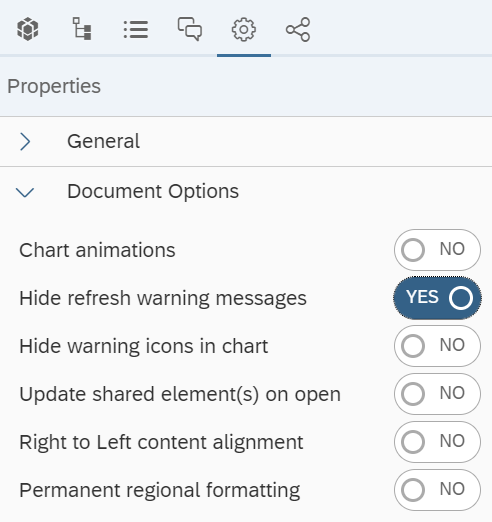
Task: Click the Permanent regional formatting label
Action: [160, 491]
